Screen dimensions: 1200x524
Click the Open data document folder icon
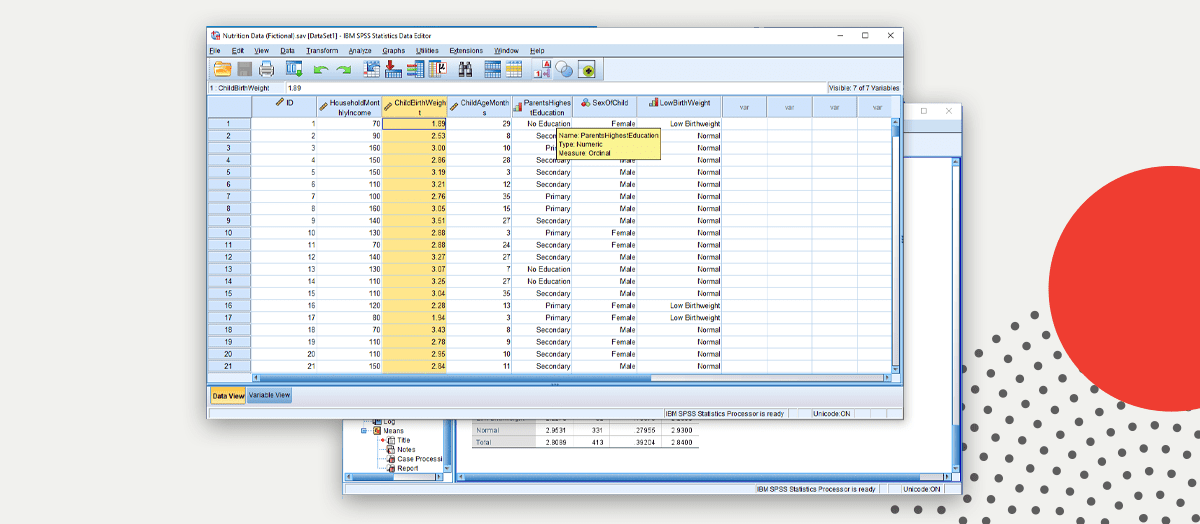[221, 69]
